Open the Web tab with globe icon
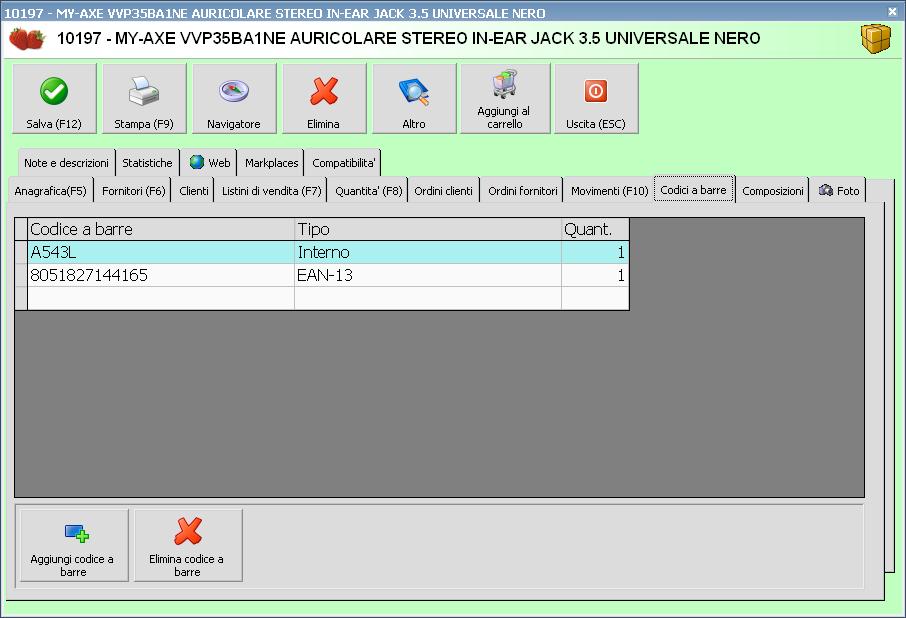Screen dimensions: 906x618 [210, 163]
